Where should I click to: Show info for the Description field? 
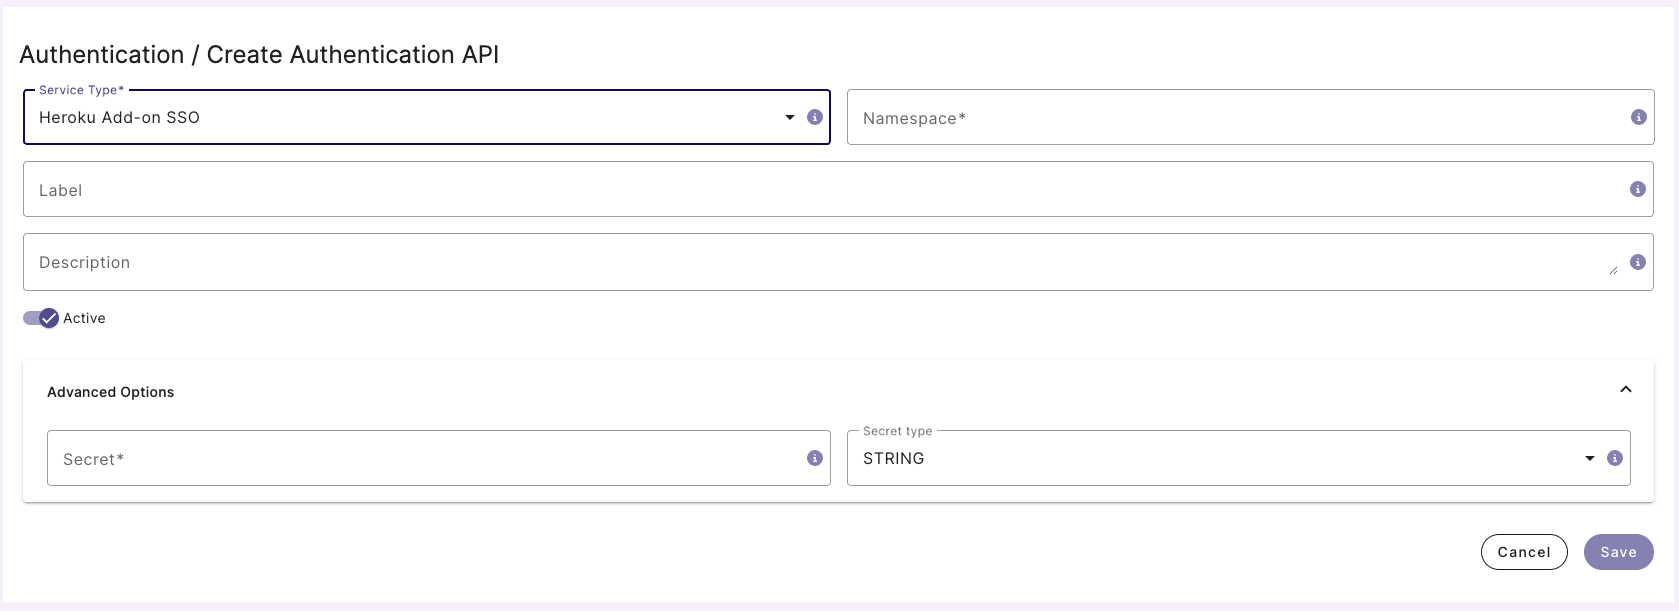pos(1637,262)
